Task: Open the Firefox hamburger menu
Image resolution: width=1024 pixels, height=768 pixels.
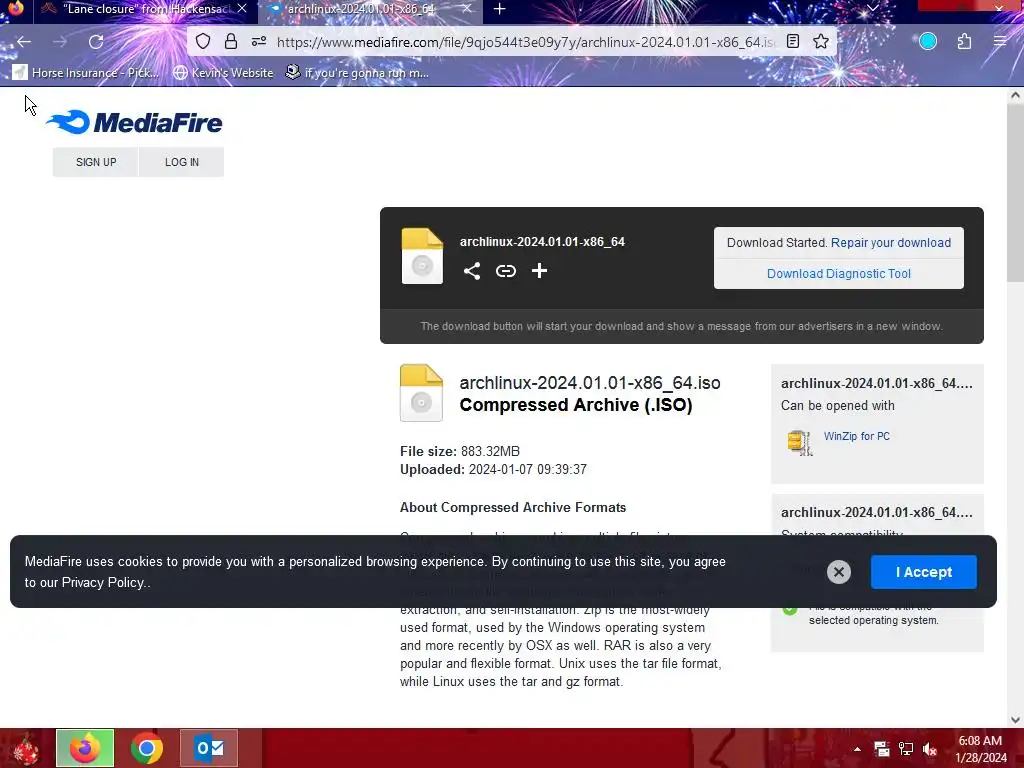Action: point(1000,42)
